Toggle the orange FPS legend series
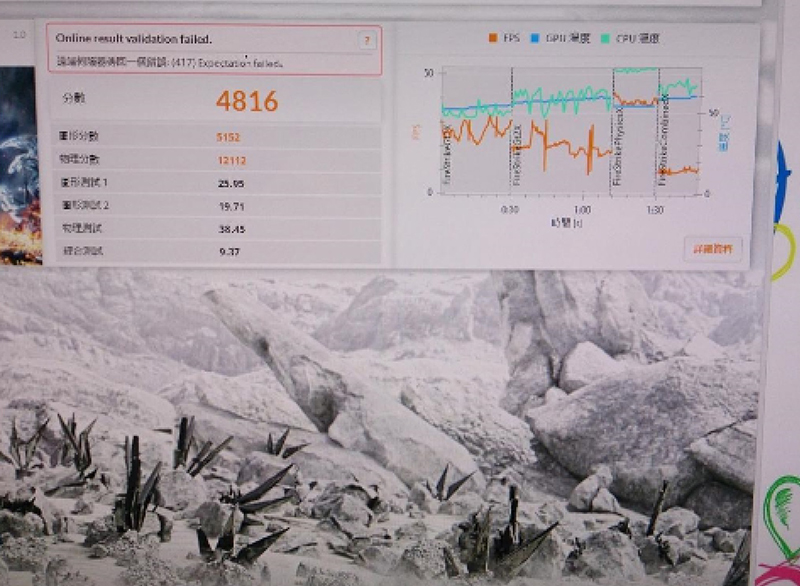Viewport: 800px width, 586px height. (507, 38)
